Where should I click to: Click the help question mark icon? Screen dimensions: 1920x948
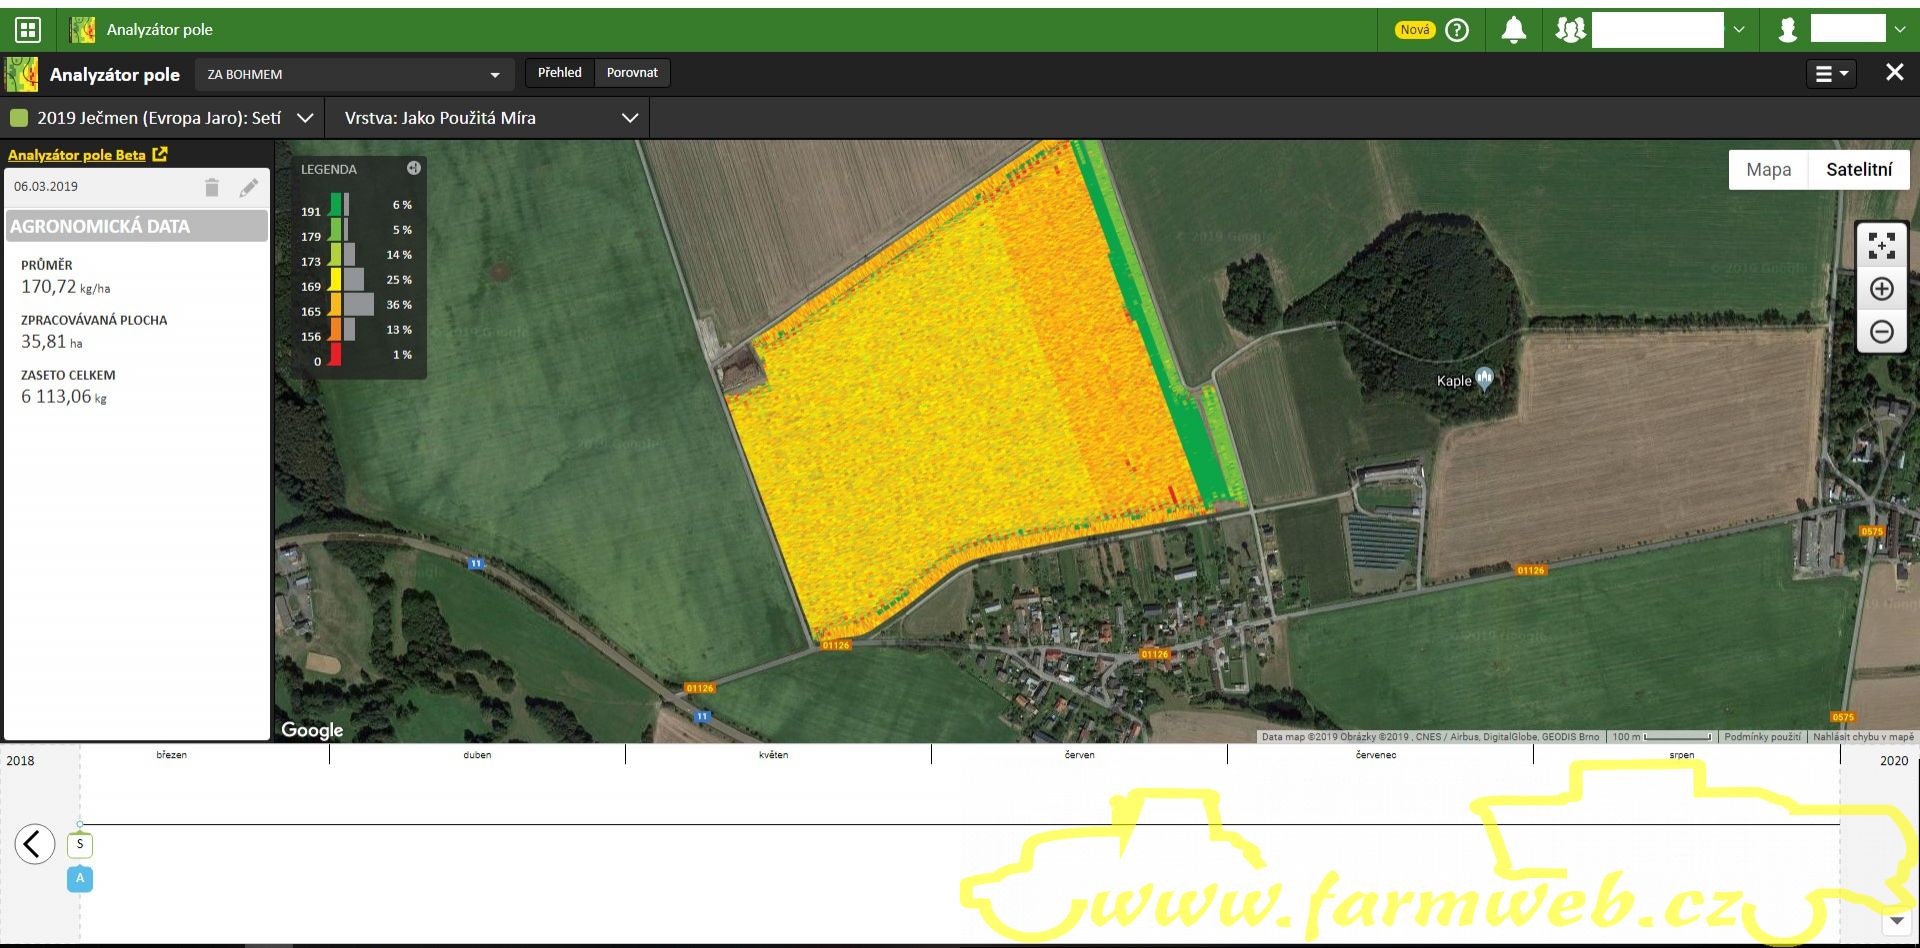pos(1458,30)
